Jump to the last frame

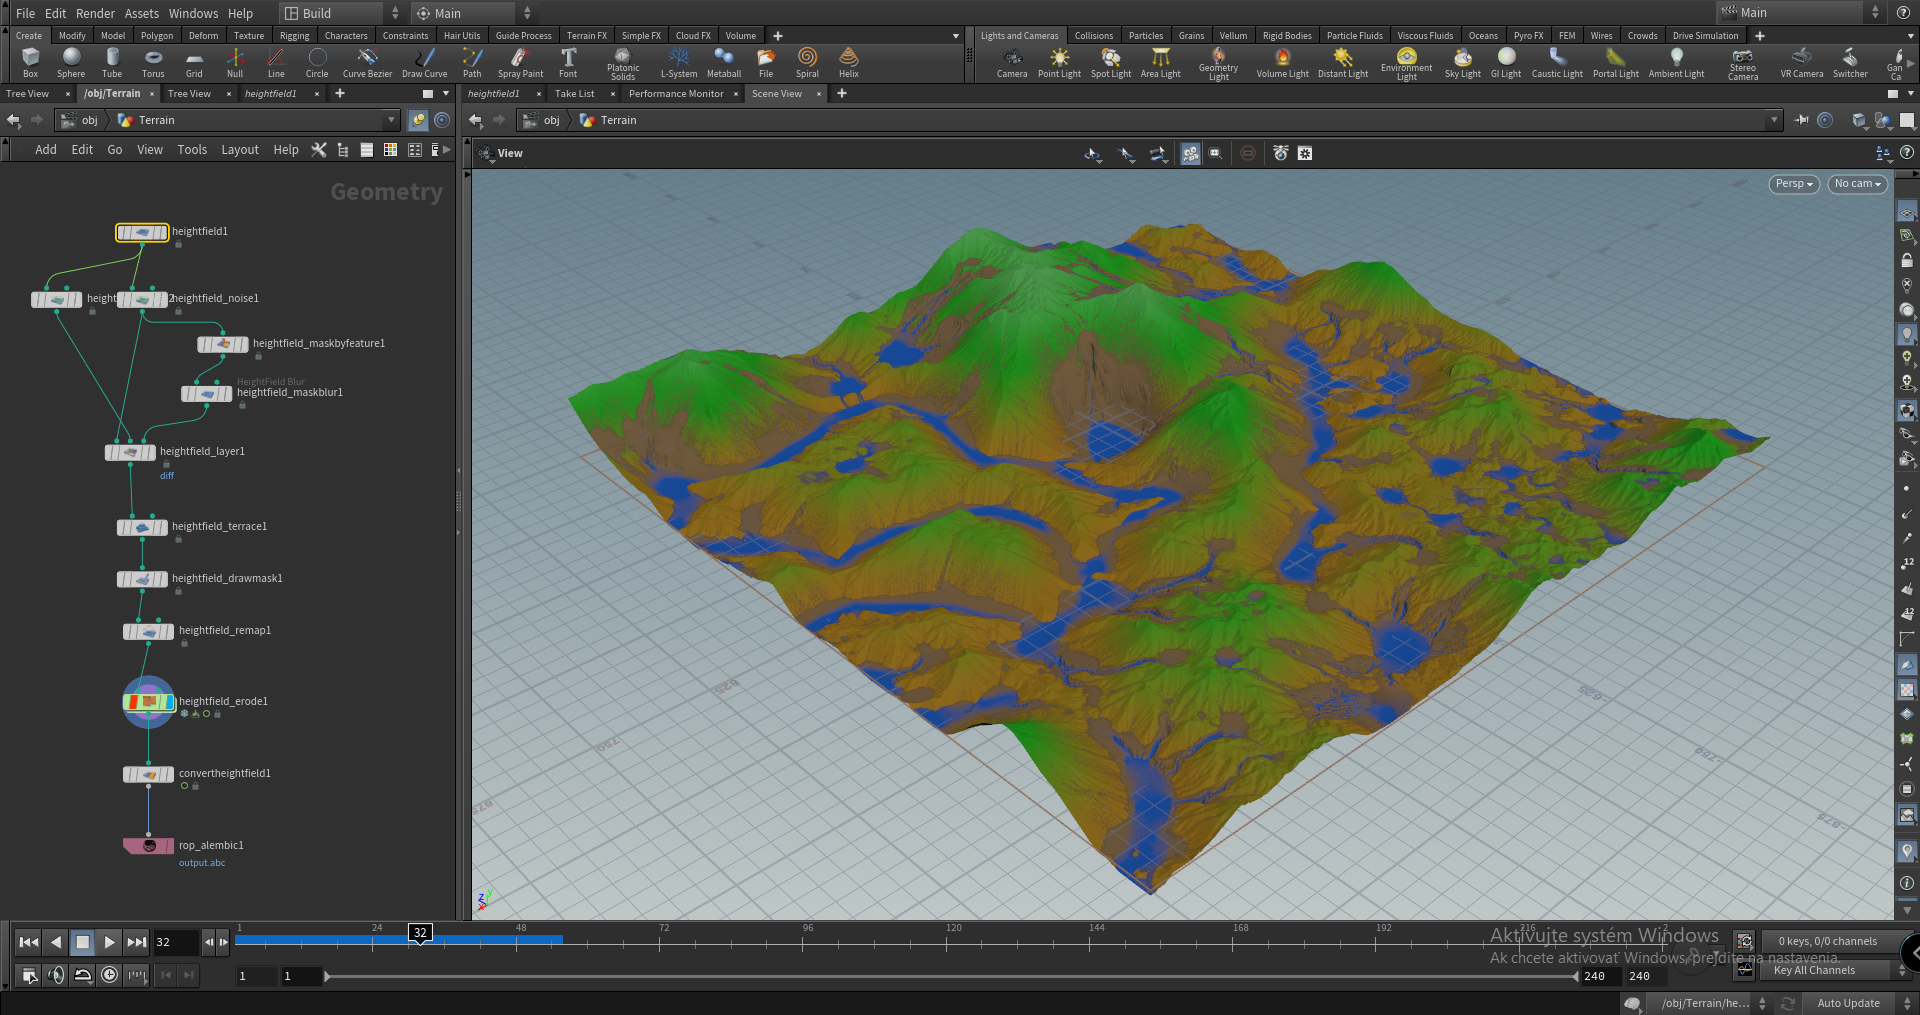point(137,942)
